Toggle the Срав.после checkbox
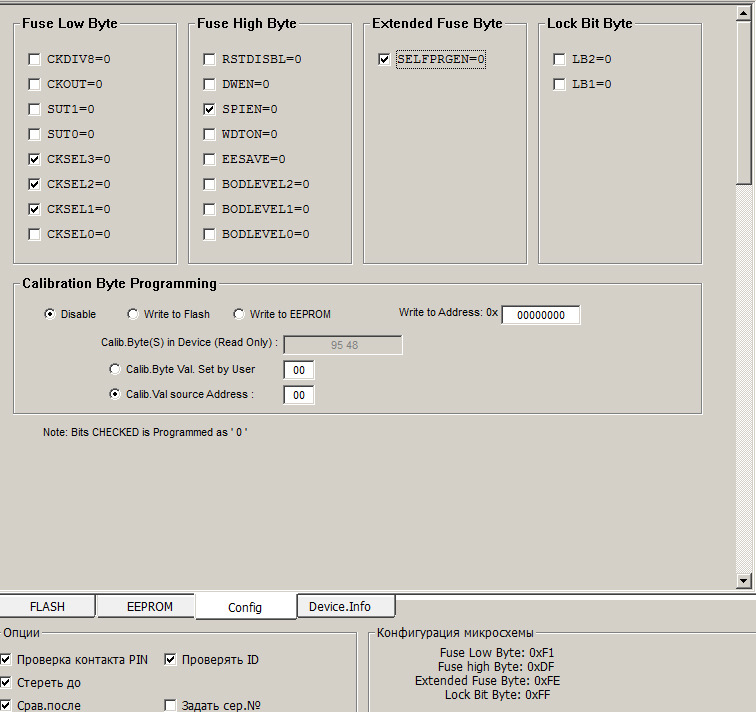Viewport: 756px width, 712px height. pos(5,705)
